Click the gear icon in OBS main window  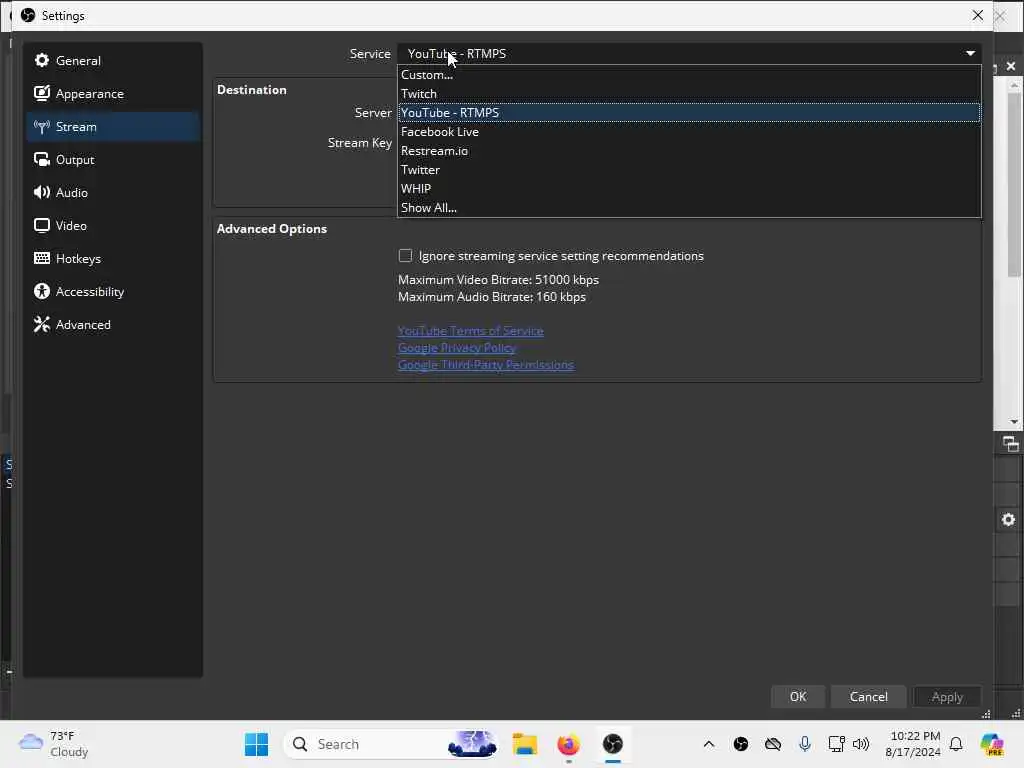[x=1008, y=520]
